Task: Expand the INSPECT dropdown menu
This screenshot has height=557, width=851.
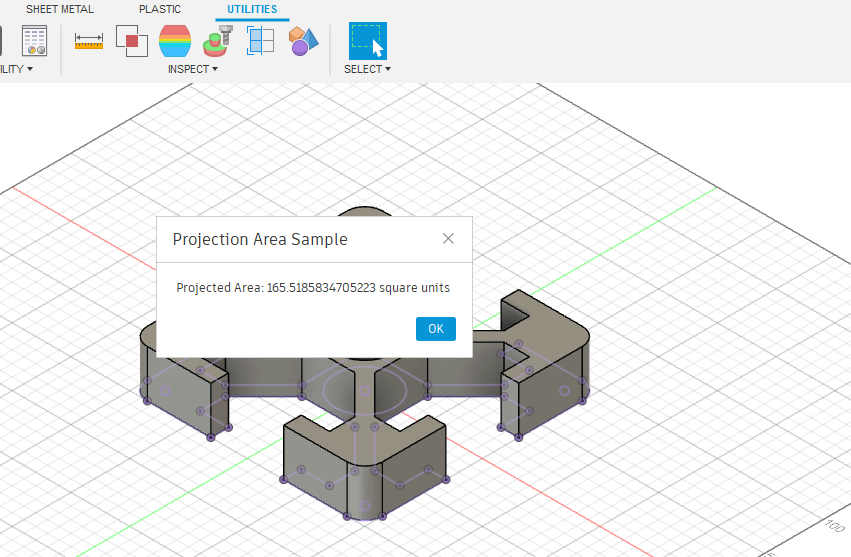Action: (x=193, y=69)
